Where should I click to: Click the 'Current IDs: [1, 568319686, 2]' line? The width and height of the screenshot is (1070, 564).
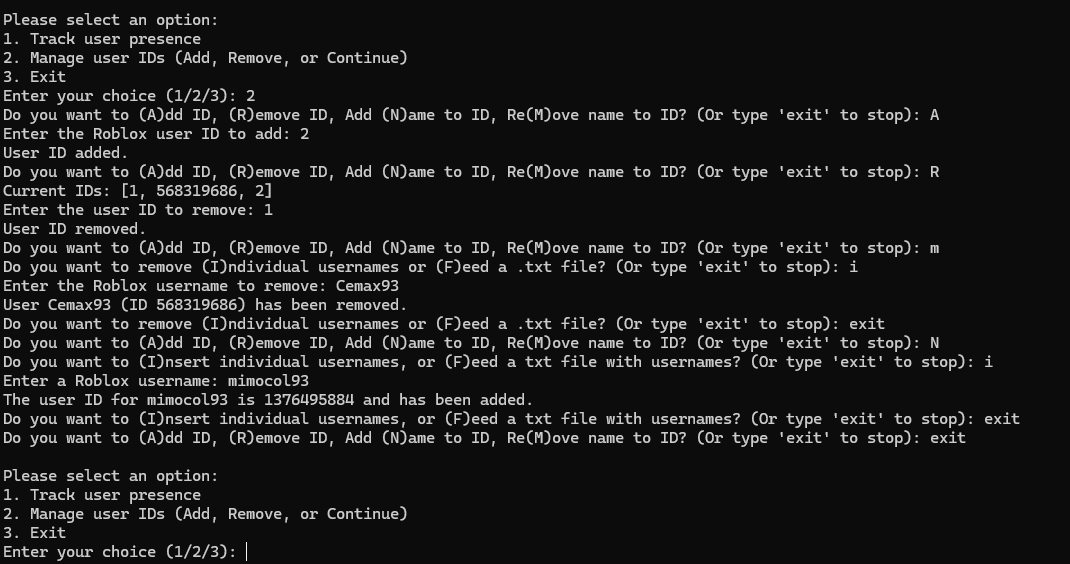pyautogui.click(x=137, y=191)
